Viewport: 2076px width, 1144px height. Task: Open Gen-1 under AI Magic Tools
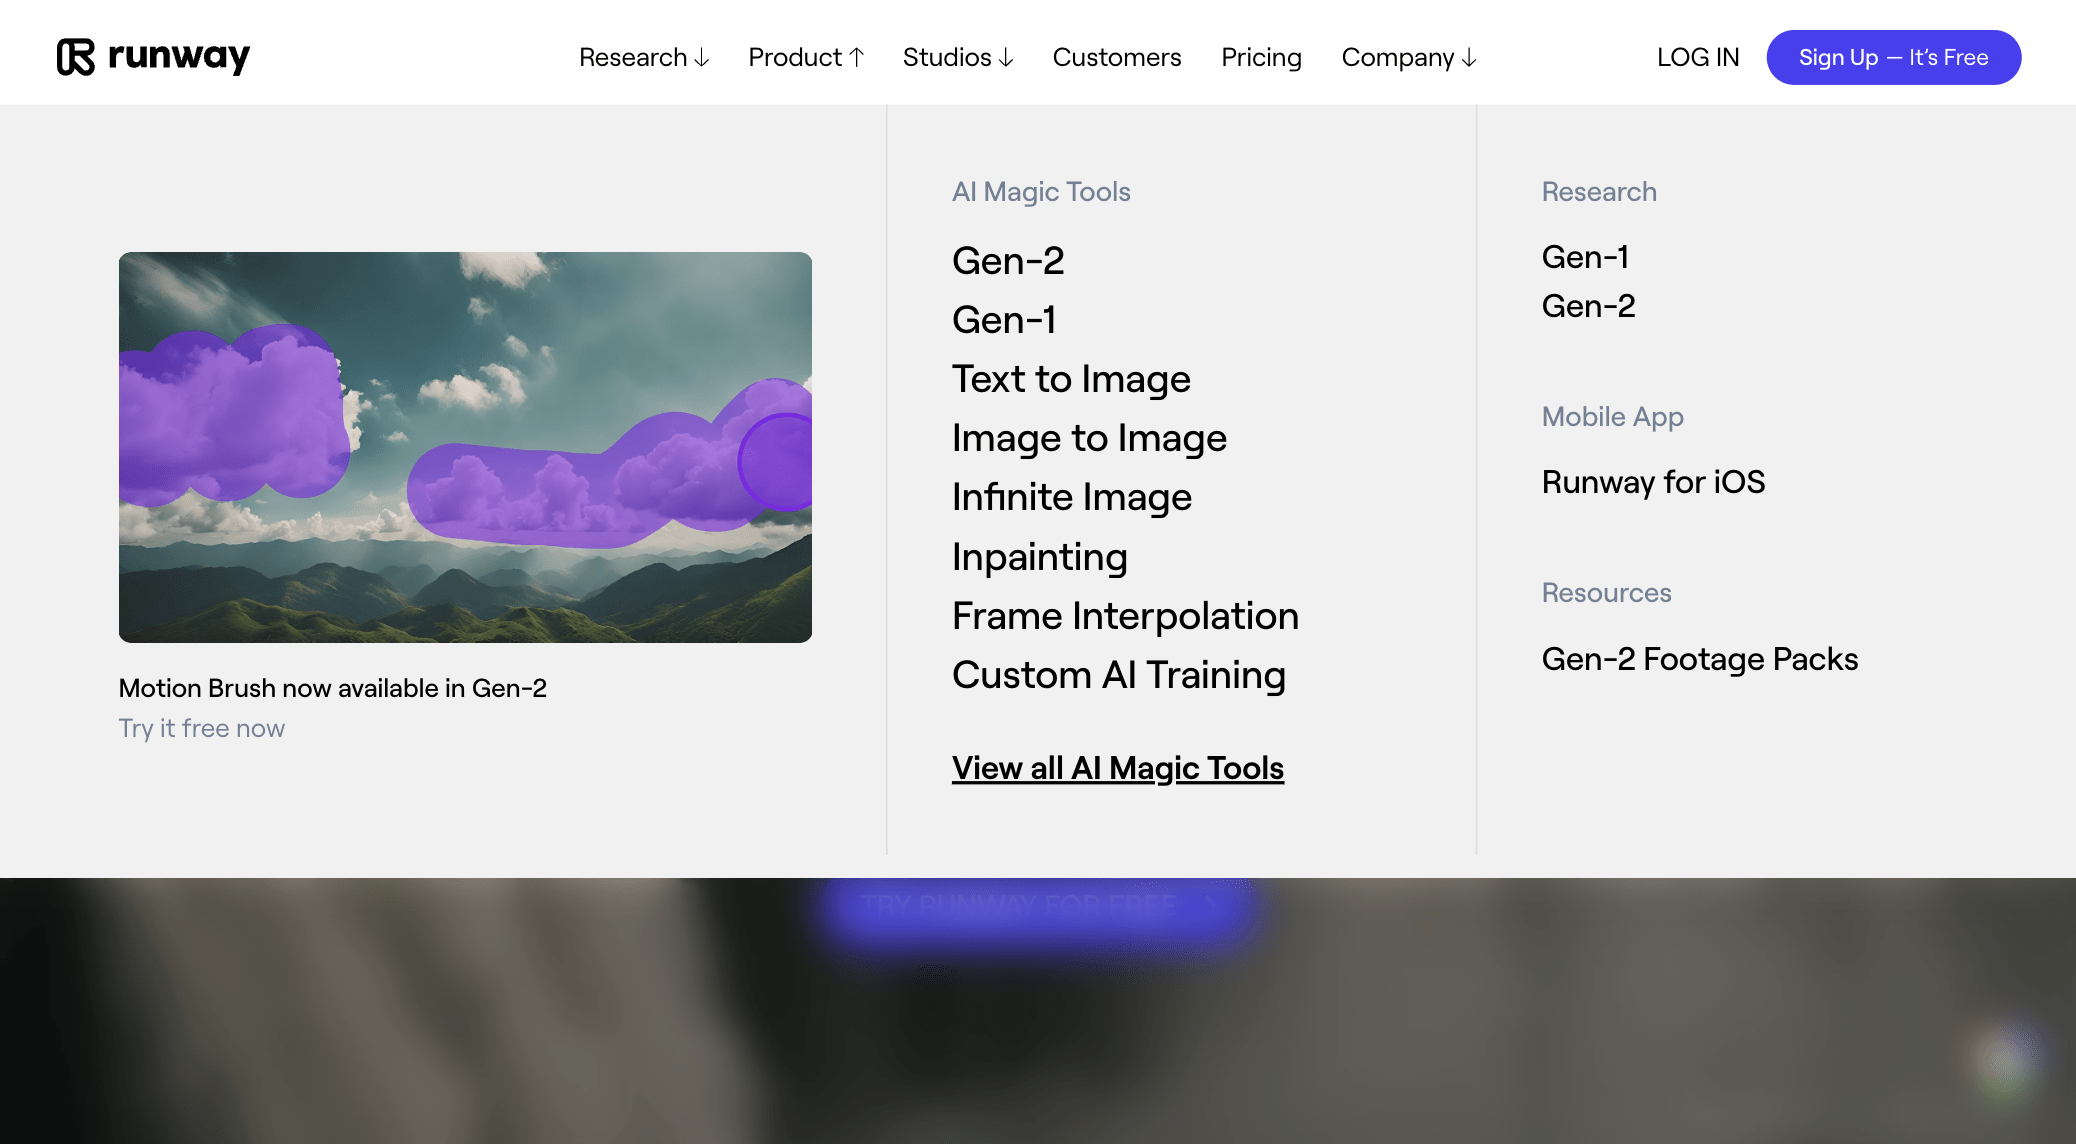[1004, 320]
